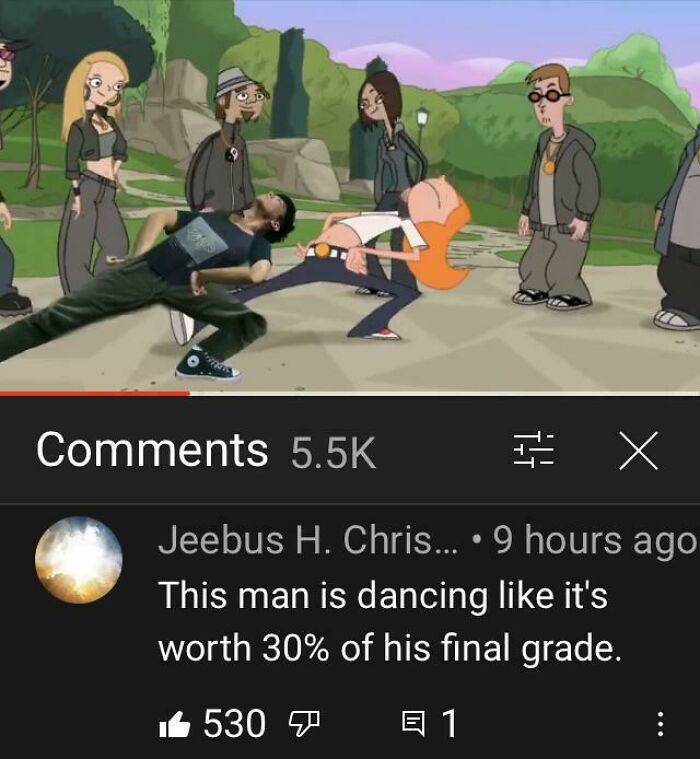Click the 9 hours ago timestamp
This screenshot has width=700, height=759.
[x=594, y=541]
